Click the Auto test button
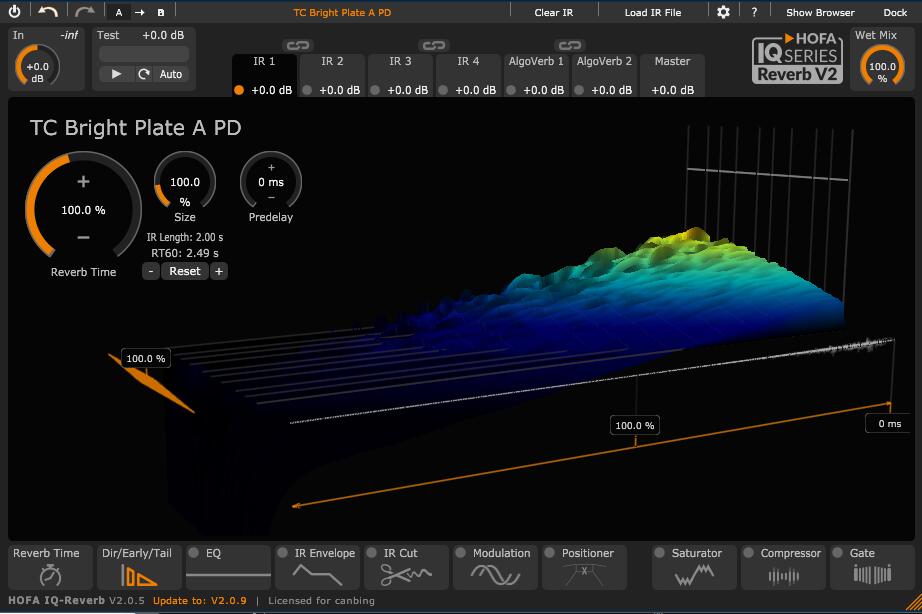Screen dimensions: 922x614 171,74
